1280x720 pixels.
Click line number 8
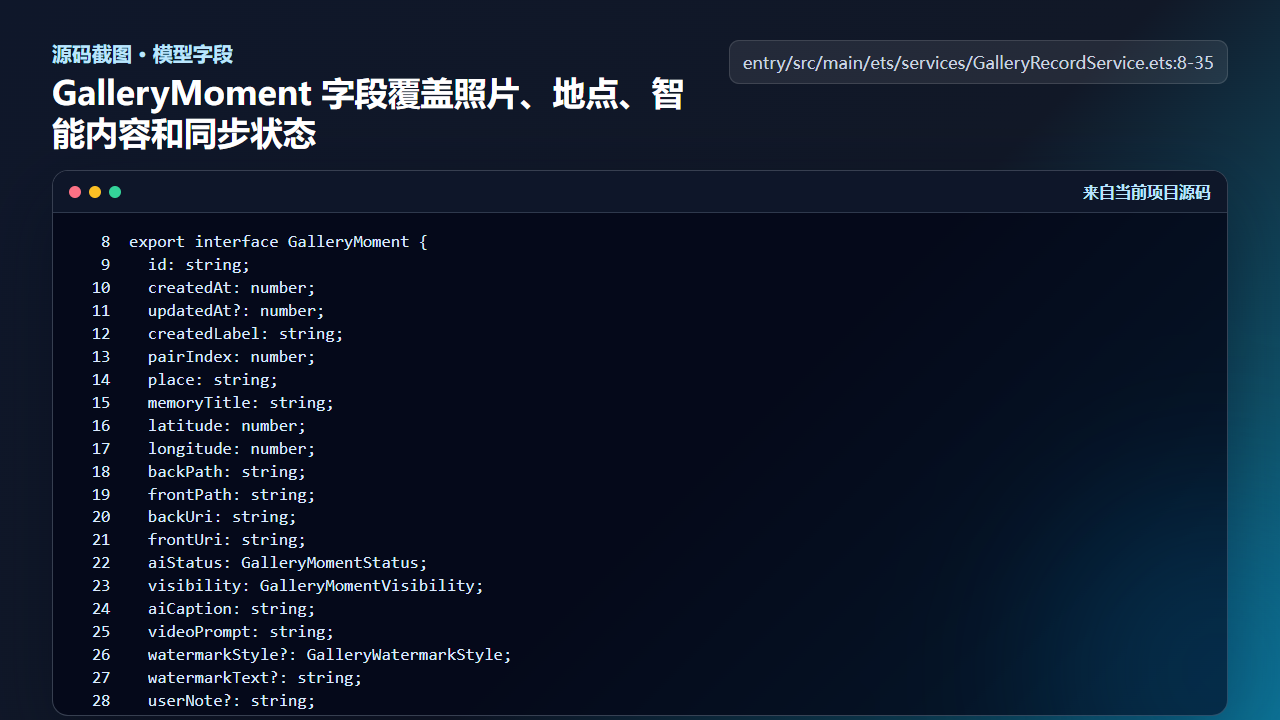click(106, 242)
